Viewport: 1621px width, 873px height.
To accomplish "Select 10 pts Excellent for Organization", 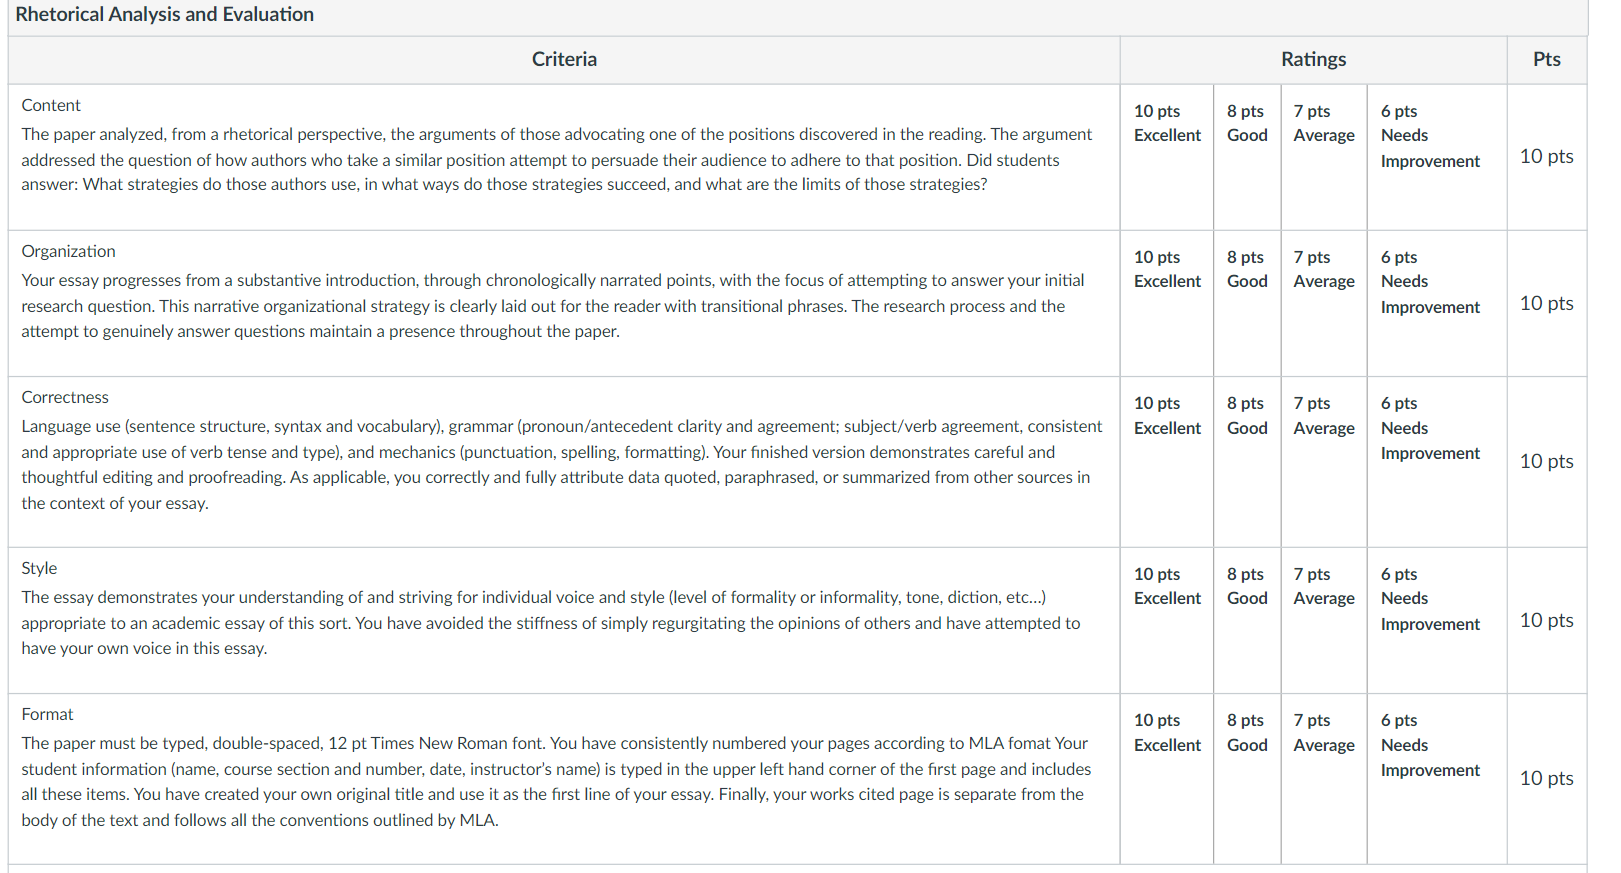I will [1166, 303].
